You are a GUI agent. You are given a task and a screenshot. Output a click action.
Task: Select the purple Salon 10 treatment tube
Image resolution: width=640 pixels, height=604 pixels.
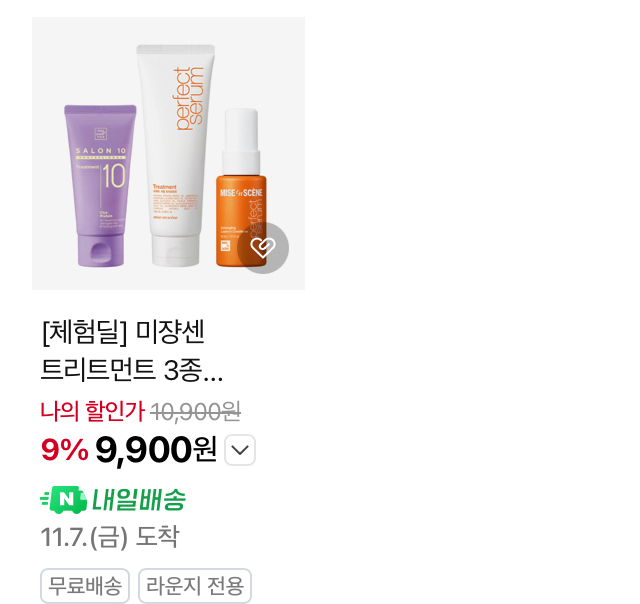click(x=100, y=186)
